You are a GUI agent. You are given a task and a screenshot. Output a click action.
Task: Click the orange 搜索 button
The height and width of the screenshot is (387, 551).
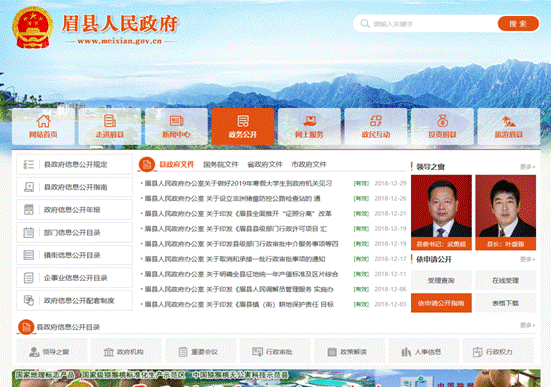pyautogui.click(x=518, y=24)
